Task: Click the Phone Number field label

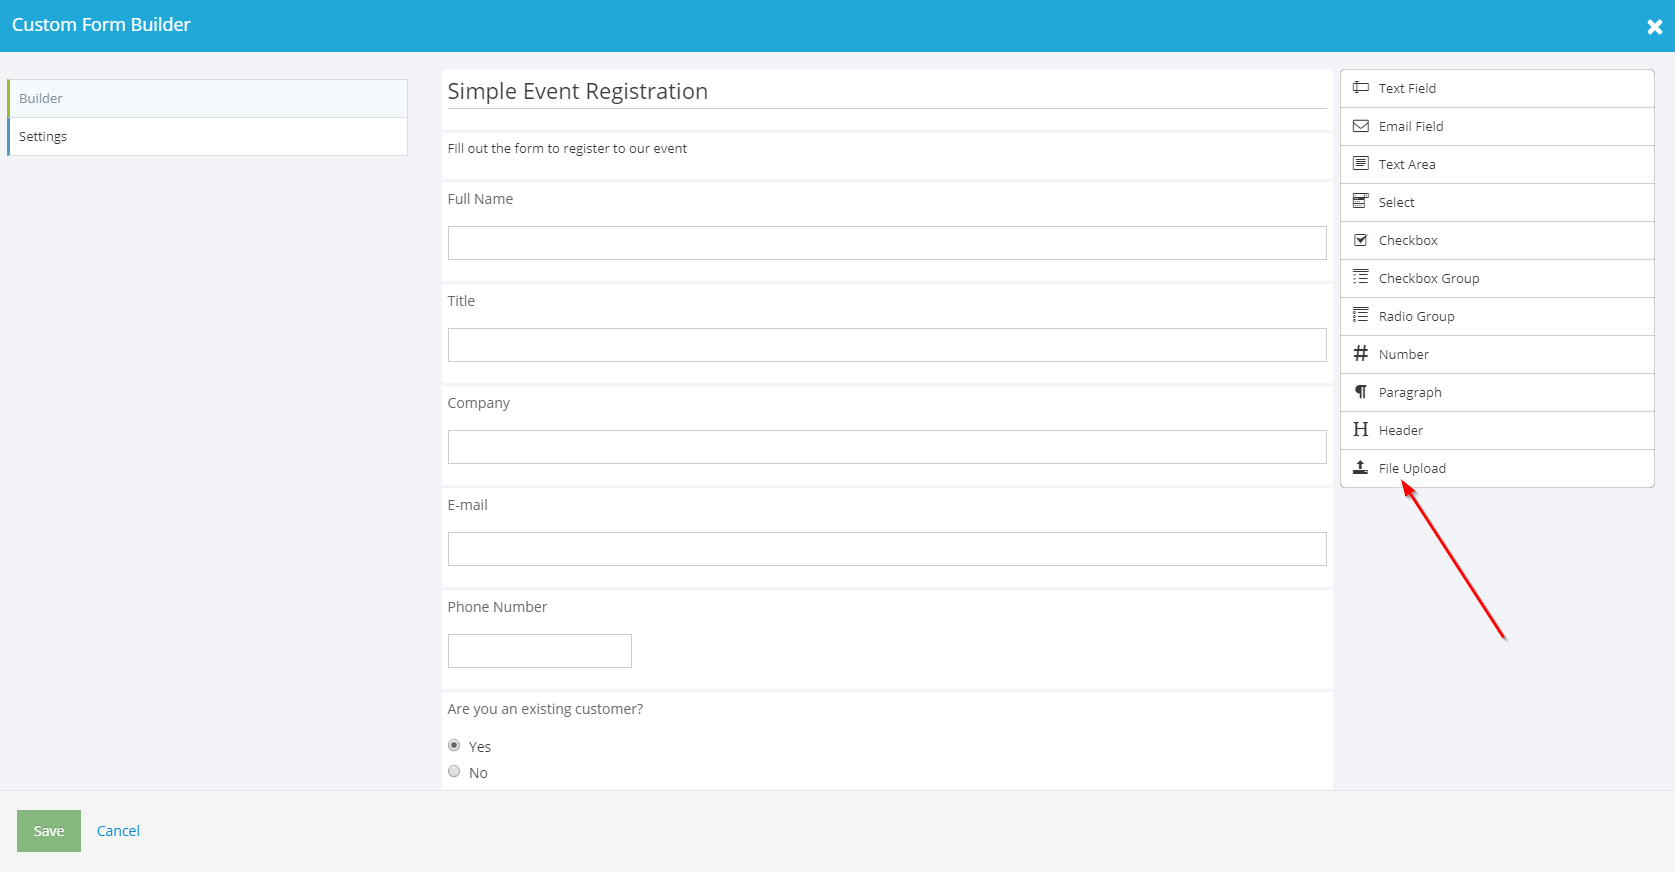Action: (497, 607)
